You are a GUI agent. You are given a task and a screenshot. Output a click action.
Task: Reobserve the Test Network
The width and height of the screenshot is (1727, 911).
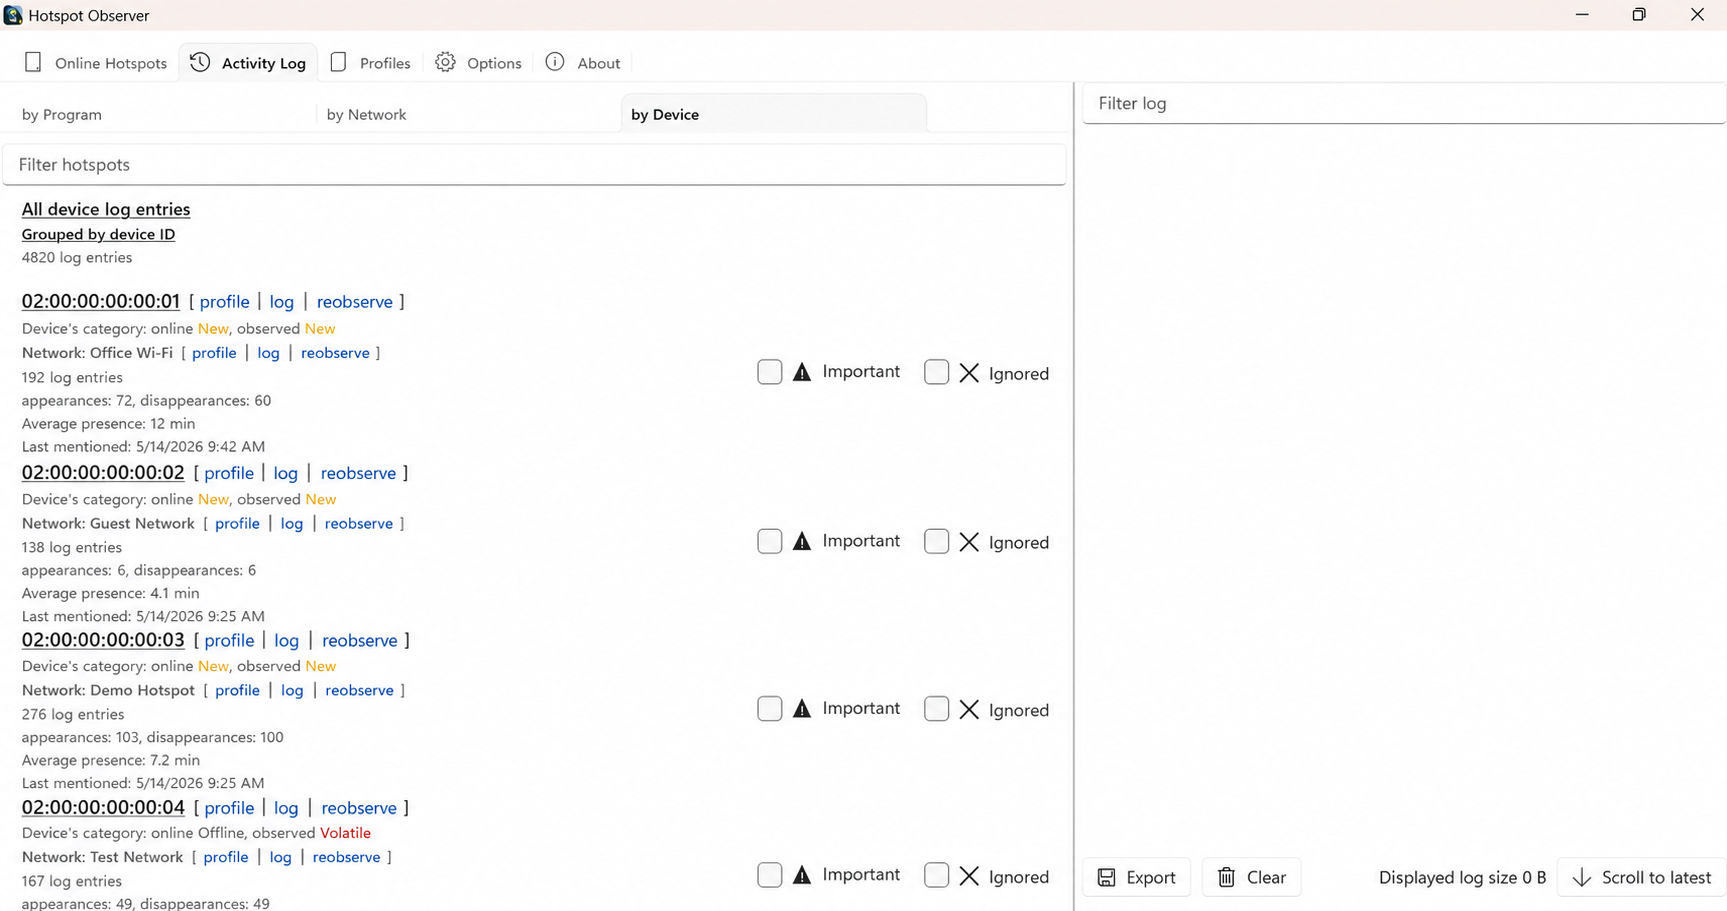click(347, 858)
